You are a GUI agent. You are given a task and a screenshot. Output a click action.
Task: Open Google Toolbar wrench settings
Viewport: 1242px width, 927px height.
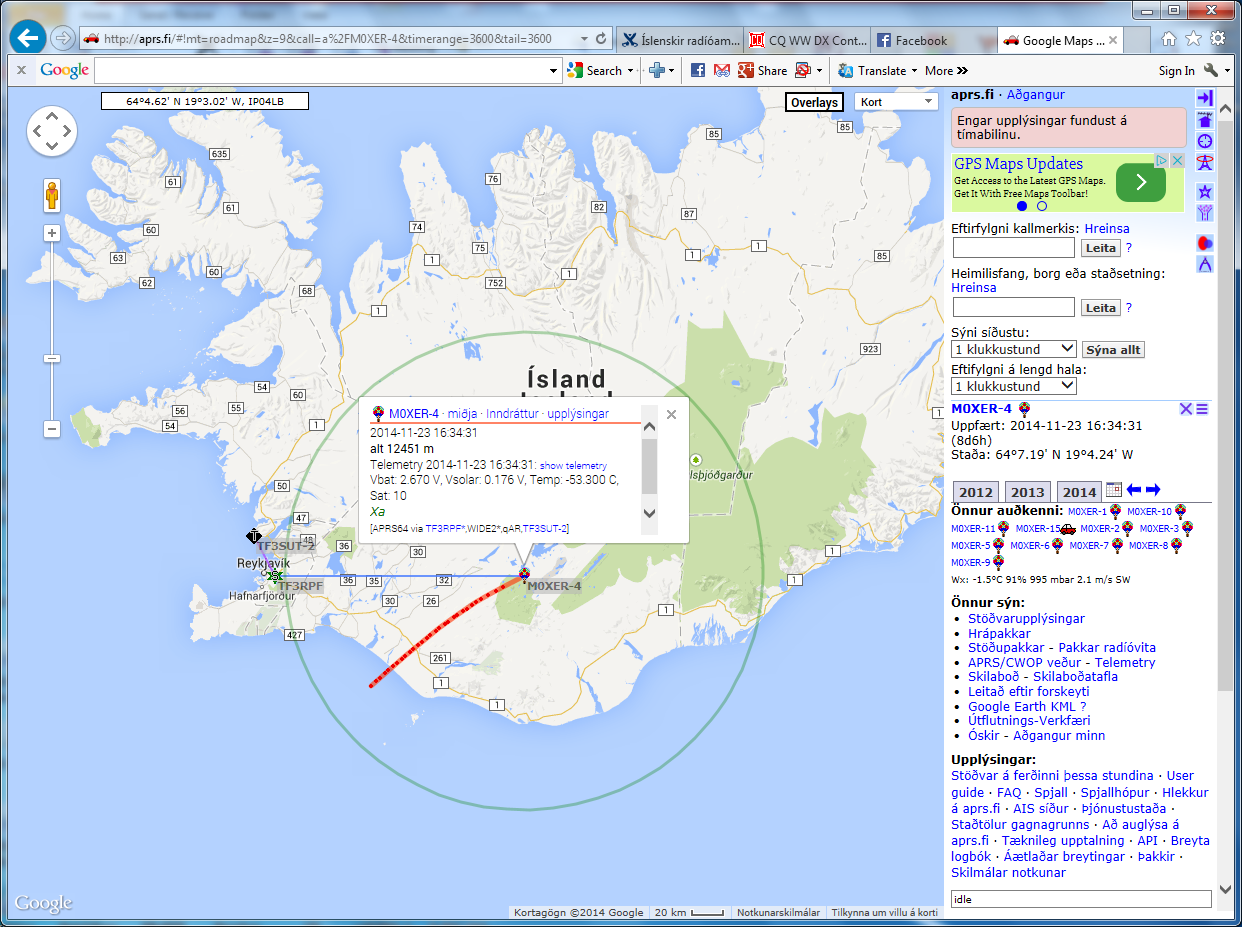point(1211,71)
